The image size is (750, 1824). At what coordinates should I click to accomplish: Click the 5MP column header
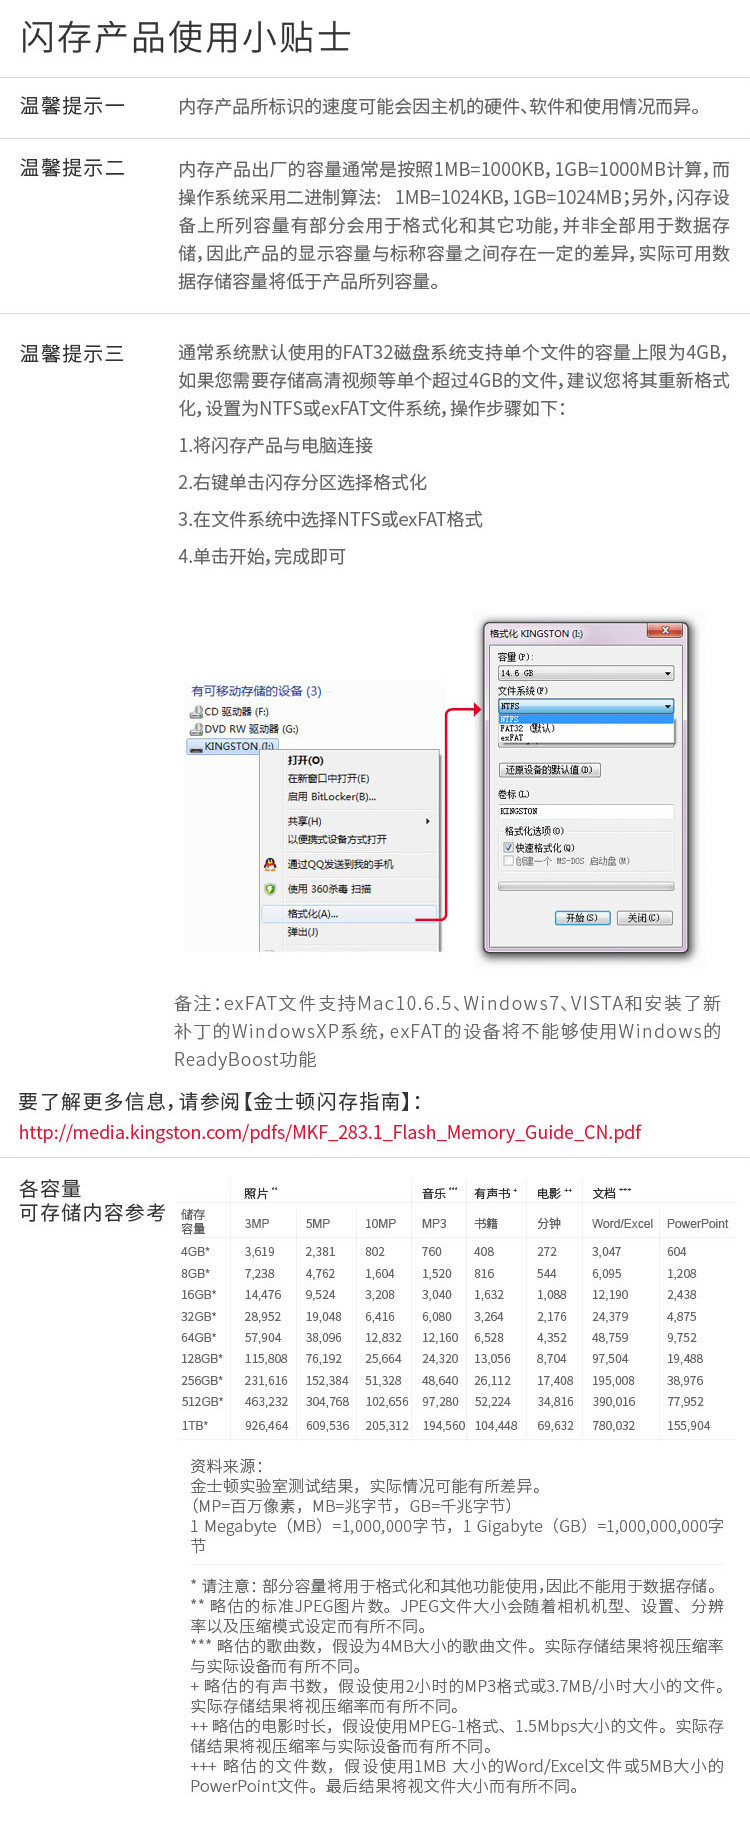[318, 1224]
